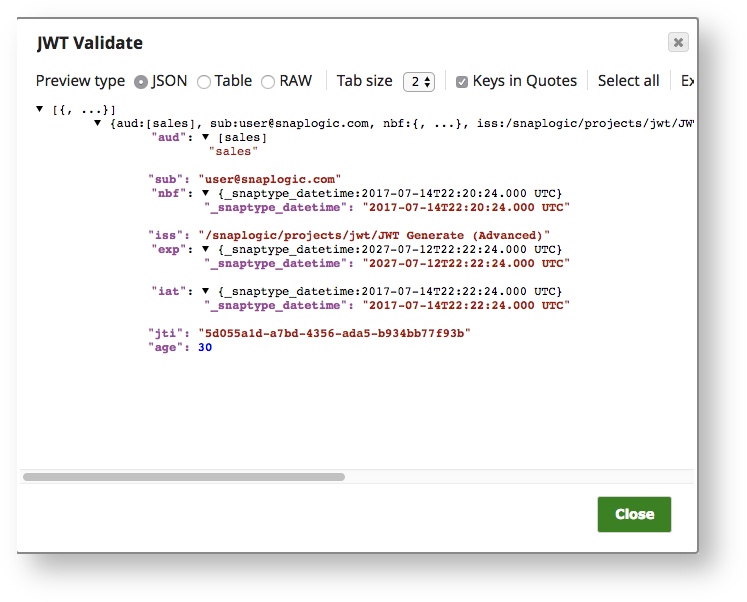This screenshot has height=602, width=747.
Task: Click the "iss" path value
Action: 374,235
